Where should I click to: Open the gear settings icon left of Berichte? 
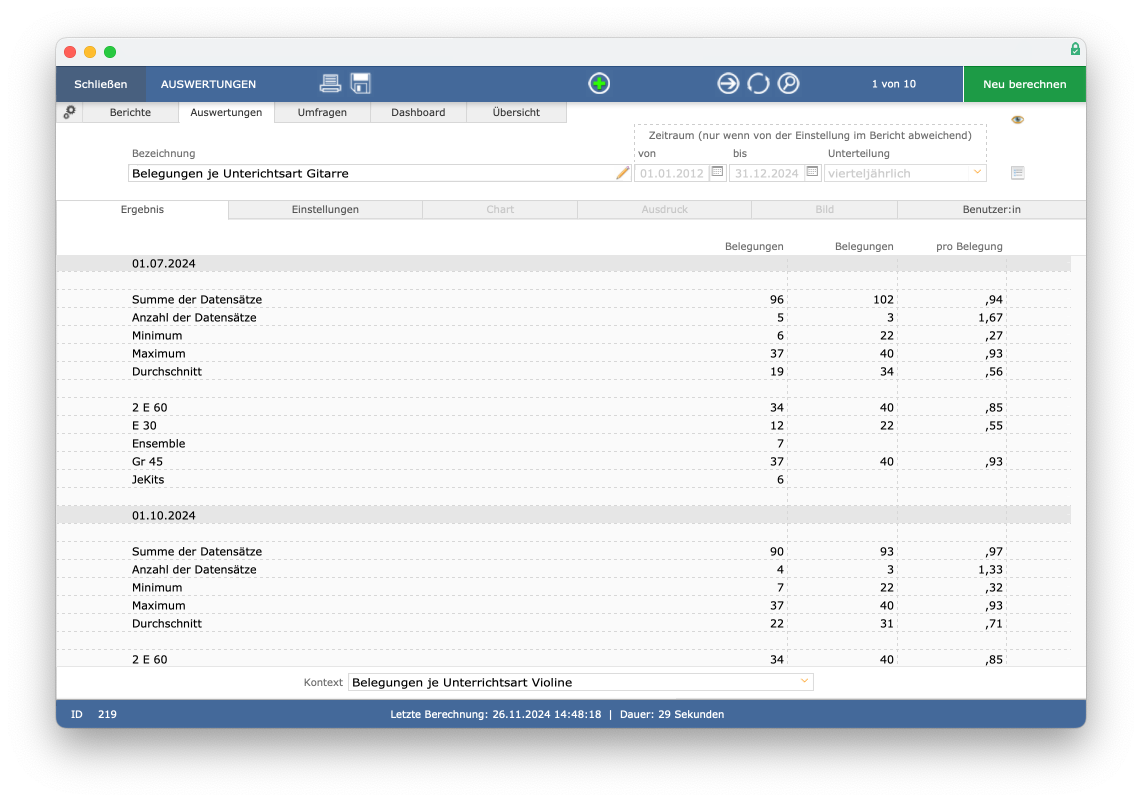pos(69,112)
